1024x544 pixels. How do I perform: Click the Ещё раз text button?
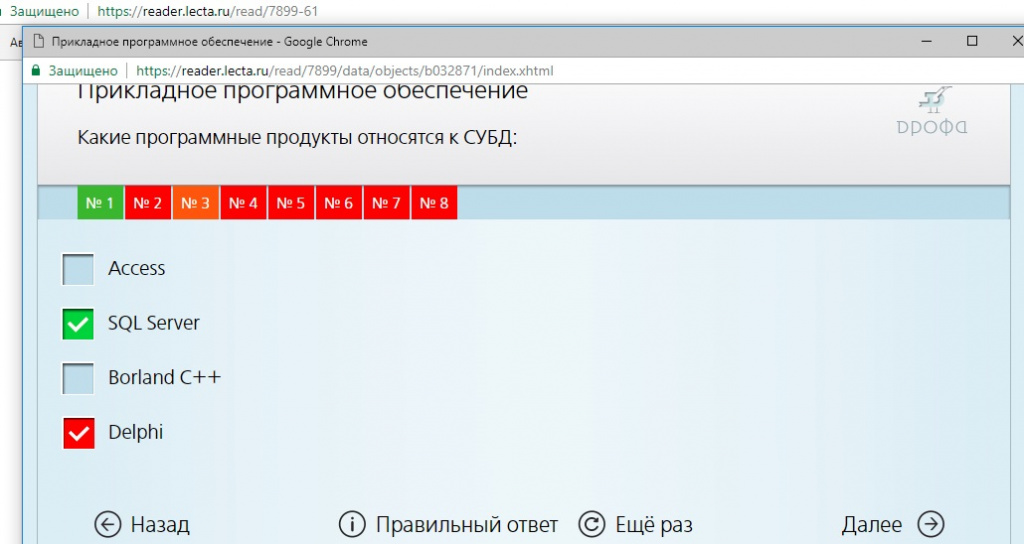[654, 524]
